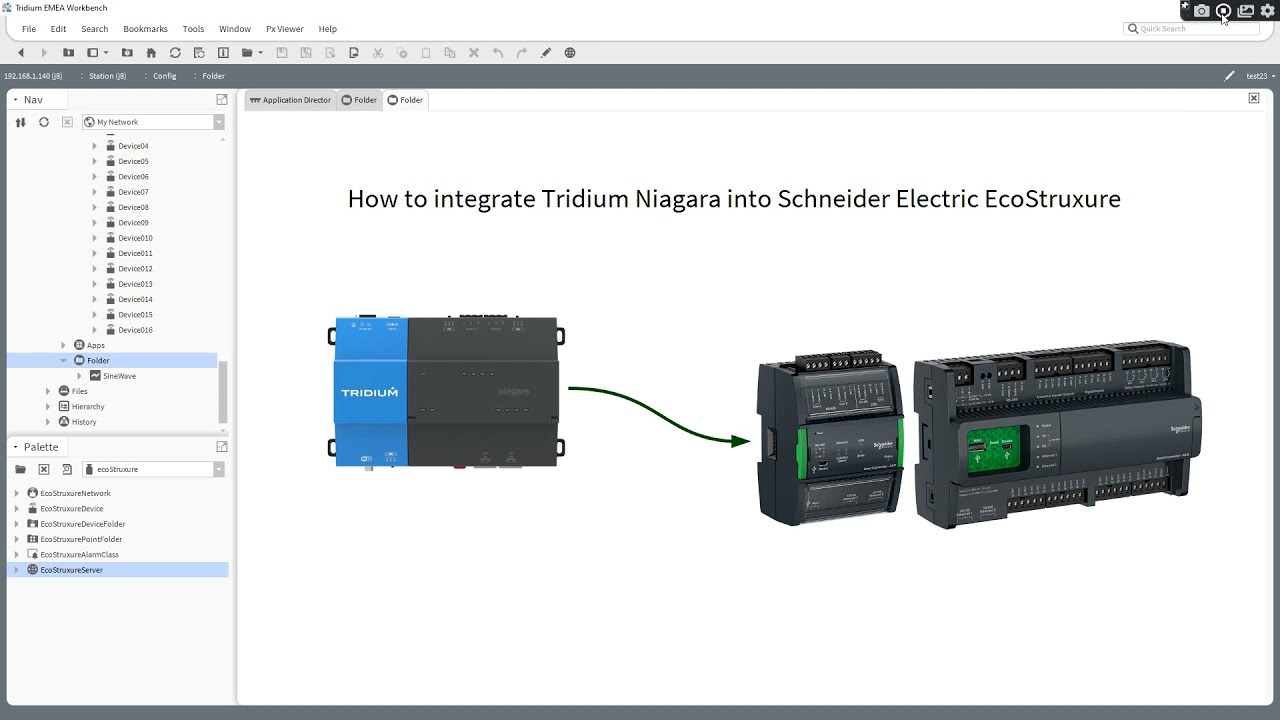This screenshot has height=720, width=1280.
Task: Click the sync arrows icon in Nav panel
Action: pyautogui.click(x=20, y=122)
